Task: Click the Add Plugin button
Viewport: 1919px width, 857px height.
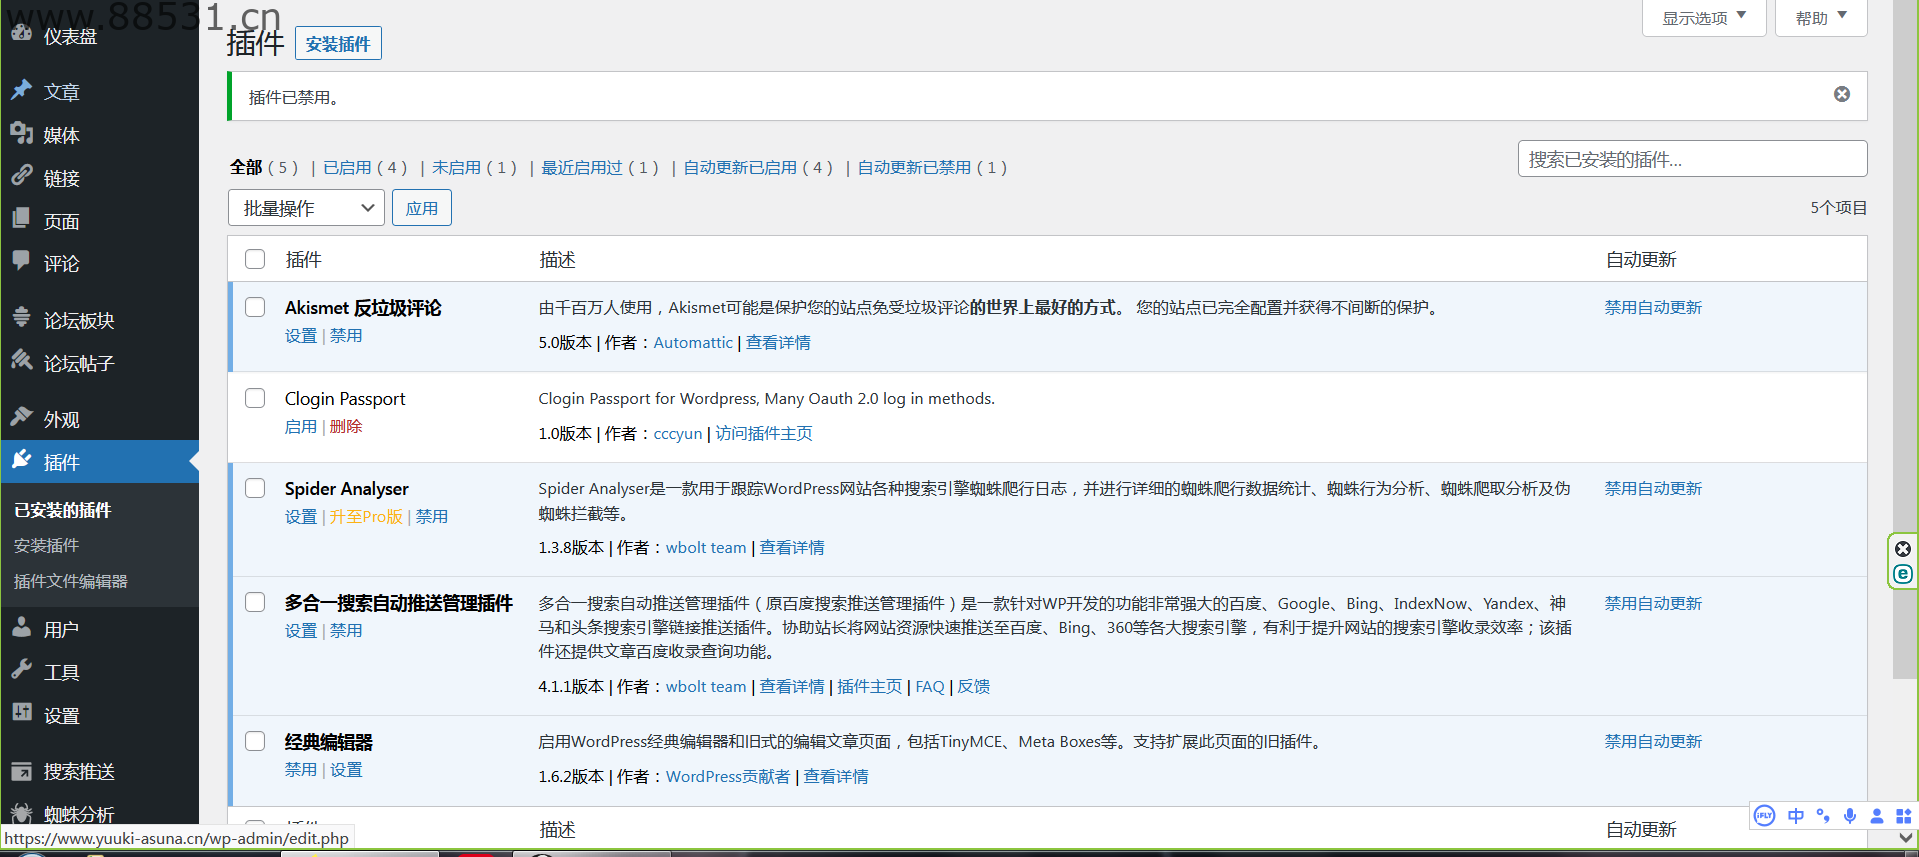Action: pyautogui.click(x=338, y=44)
